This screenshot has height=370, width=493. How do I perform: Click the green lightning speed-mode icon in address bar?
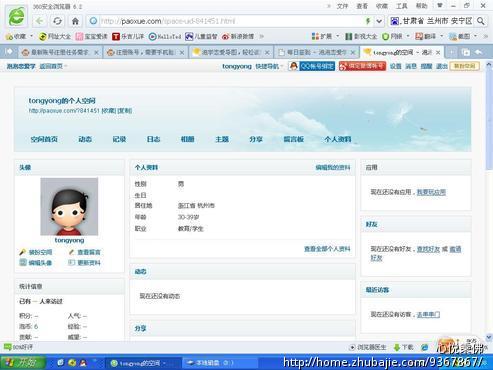[368, 21]
